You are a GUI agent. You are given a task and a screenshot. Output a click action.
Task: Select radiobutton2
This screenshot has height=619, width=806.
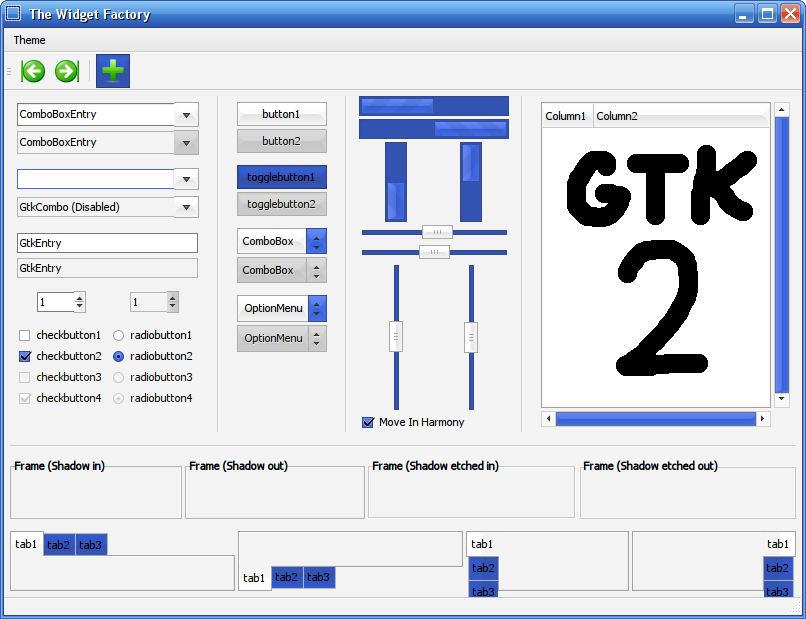pos(118,356)
